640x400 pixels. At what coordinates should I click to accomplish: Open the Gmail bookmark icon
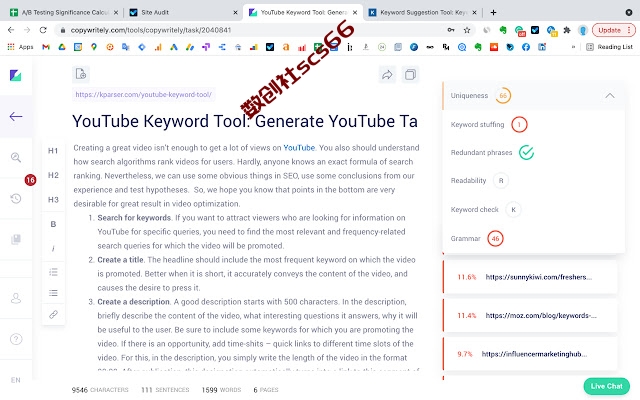(46, 47)
